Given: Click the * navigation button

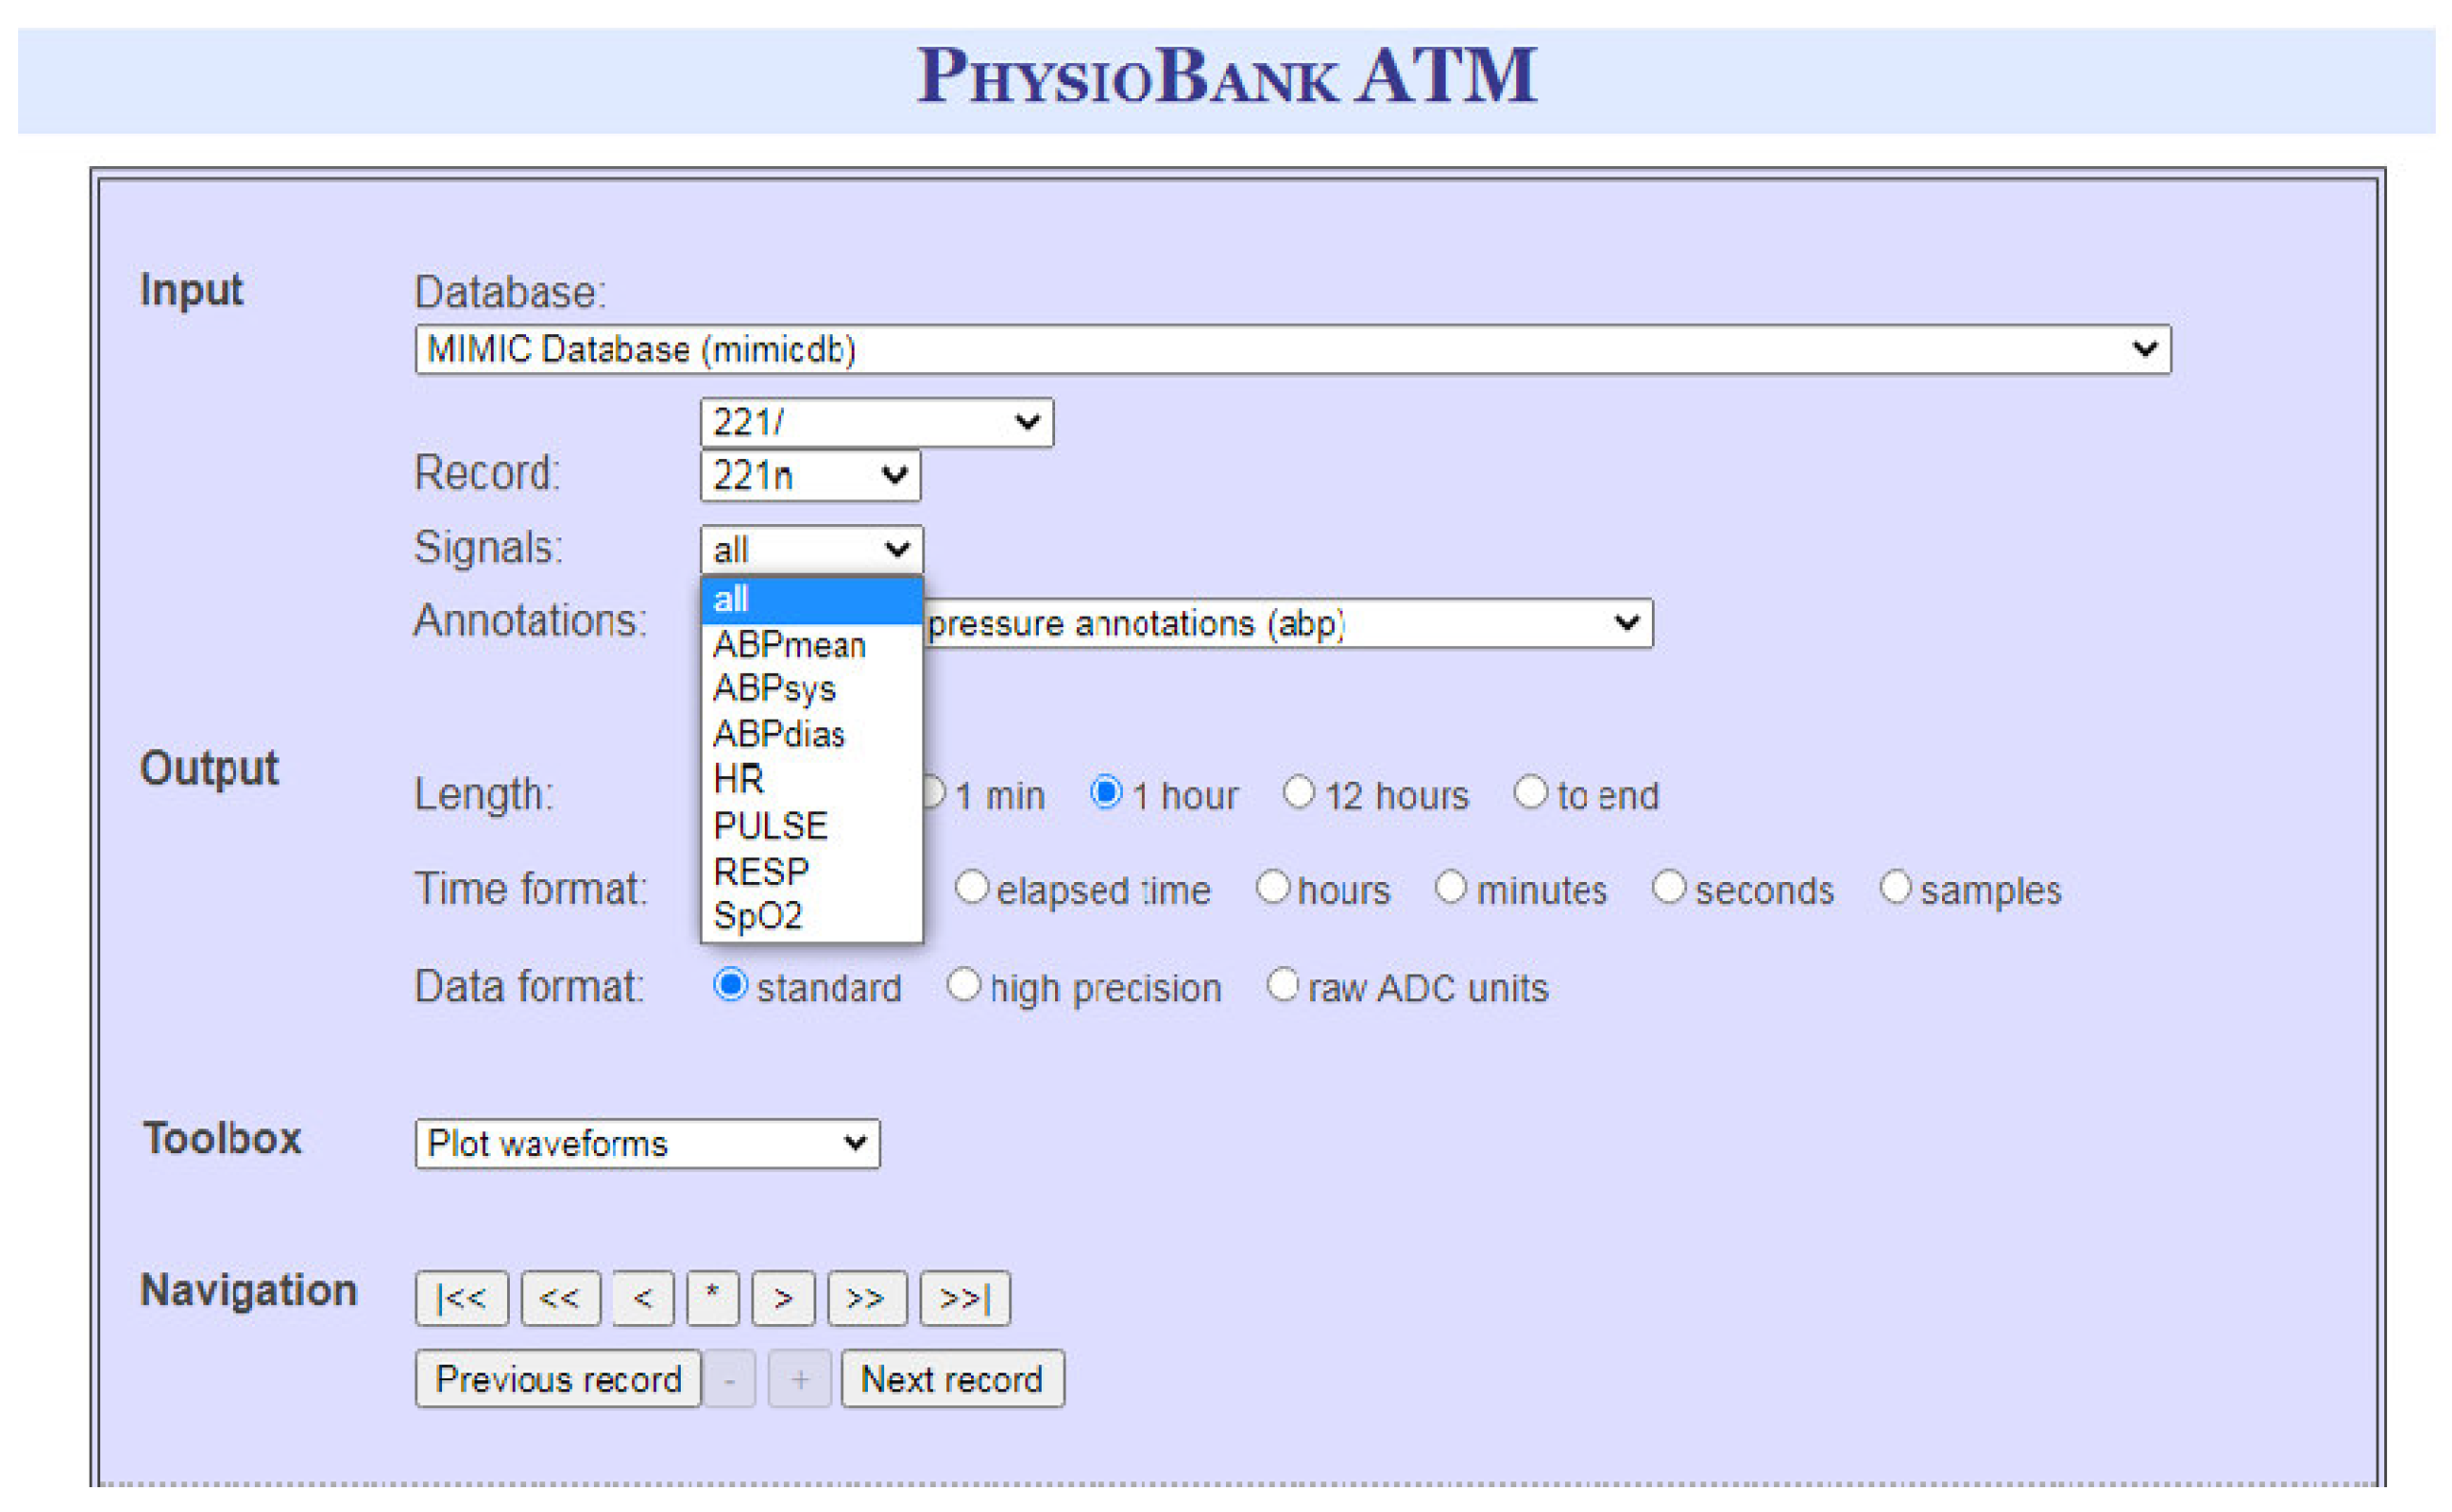Looking at the screenshot, I should pyautogui.click(x=712, y=1298).
